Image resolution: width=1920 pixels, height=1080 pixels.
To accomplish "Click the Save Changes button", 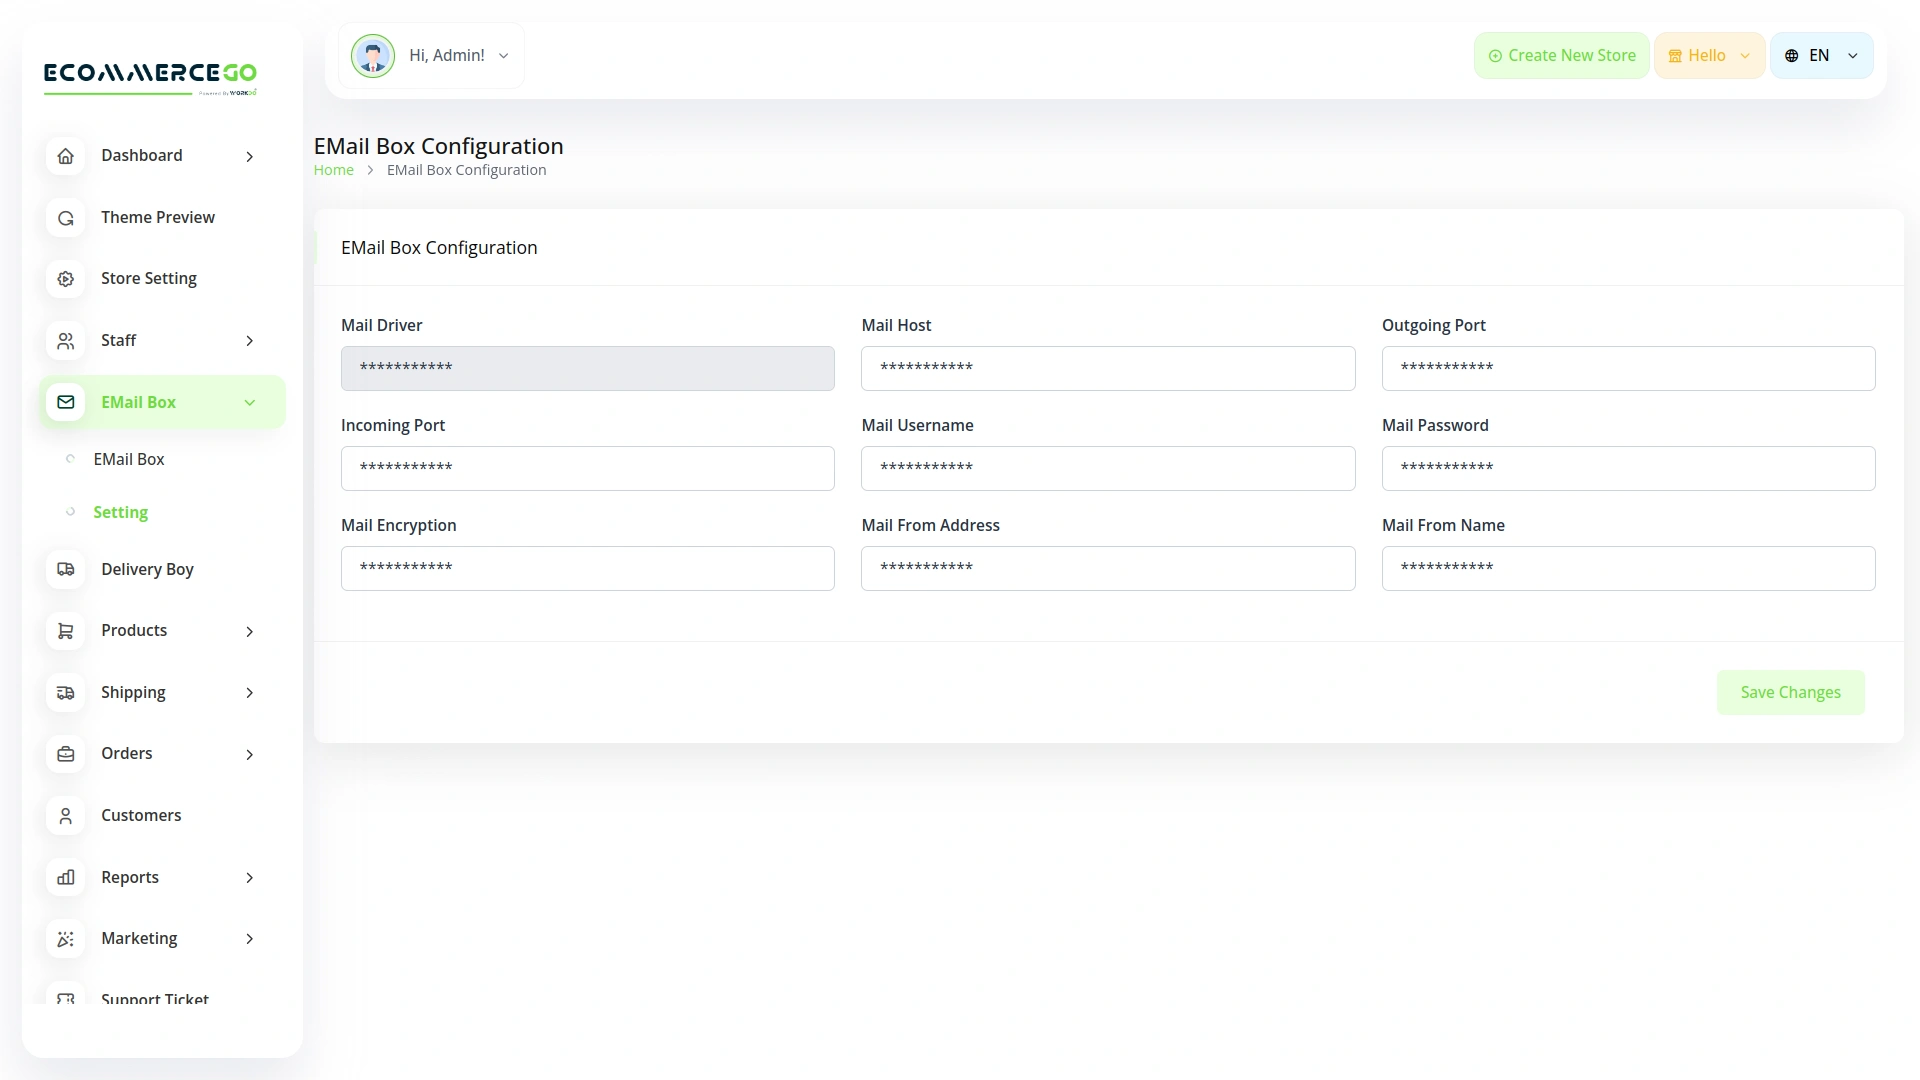I will pos(1790,692).
